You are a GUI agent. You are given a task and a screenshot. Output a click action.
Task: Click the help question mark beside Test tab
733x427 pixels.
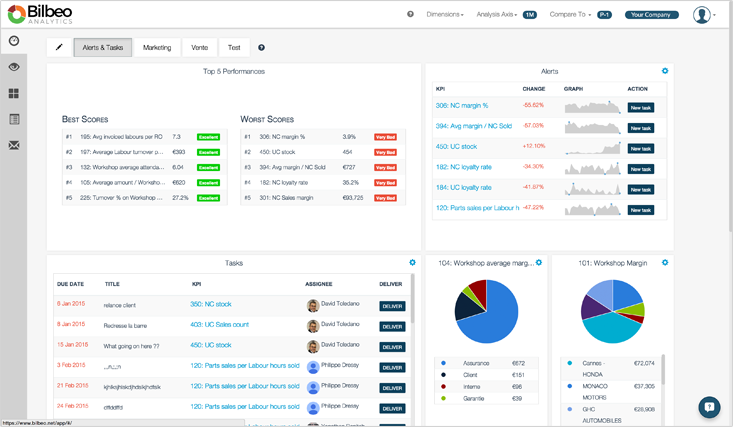pyautogui.click(x=262, y=47)
